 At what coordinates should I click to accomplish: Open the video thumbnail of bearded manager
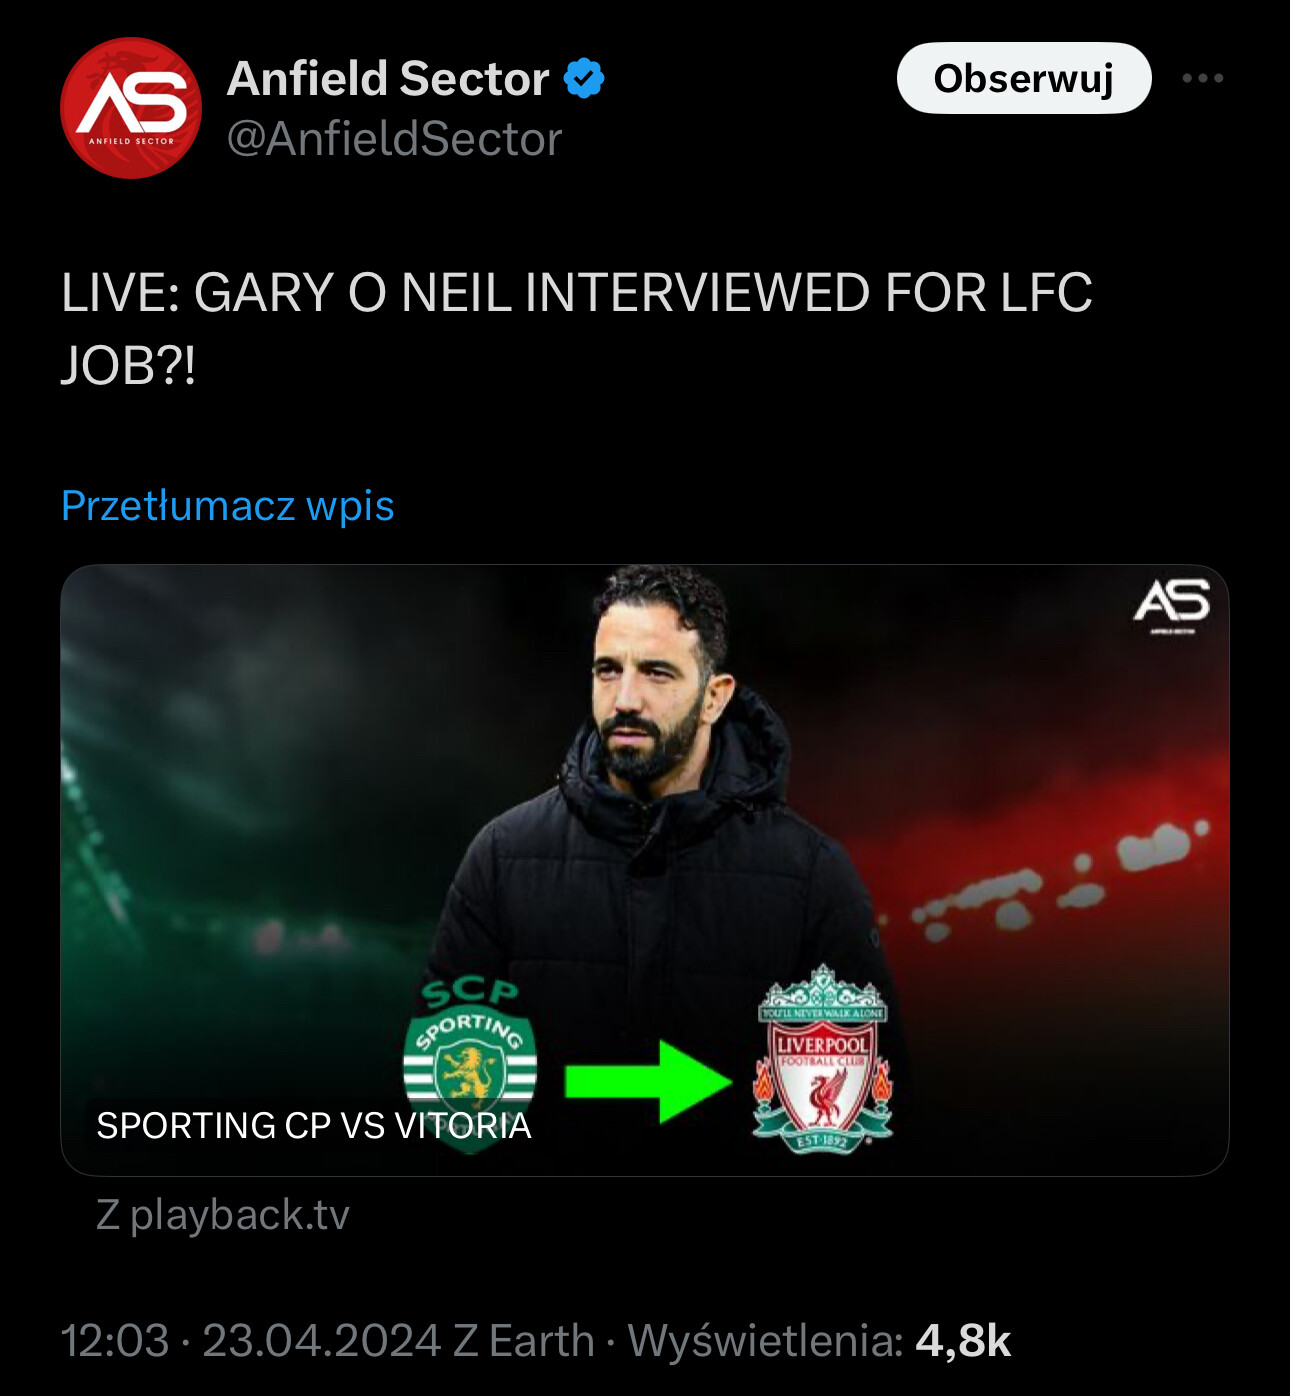click(x=644, y=870)
